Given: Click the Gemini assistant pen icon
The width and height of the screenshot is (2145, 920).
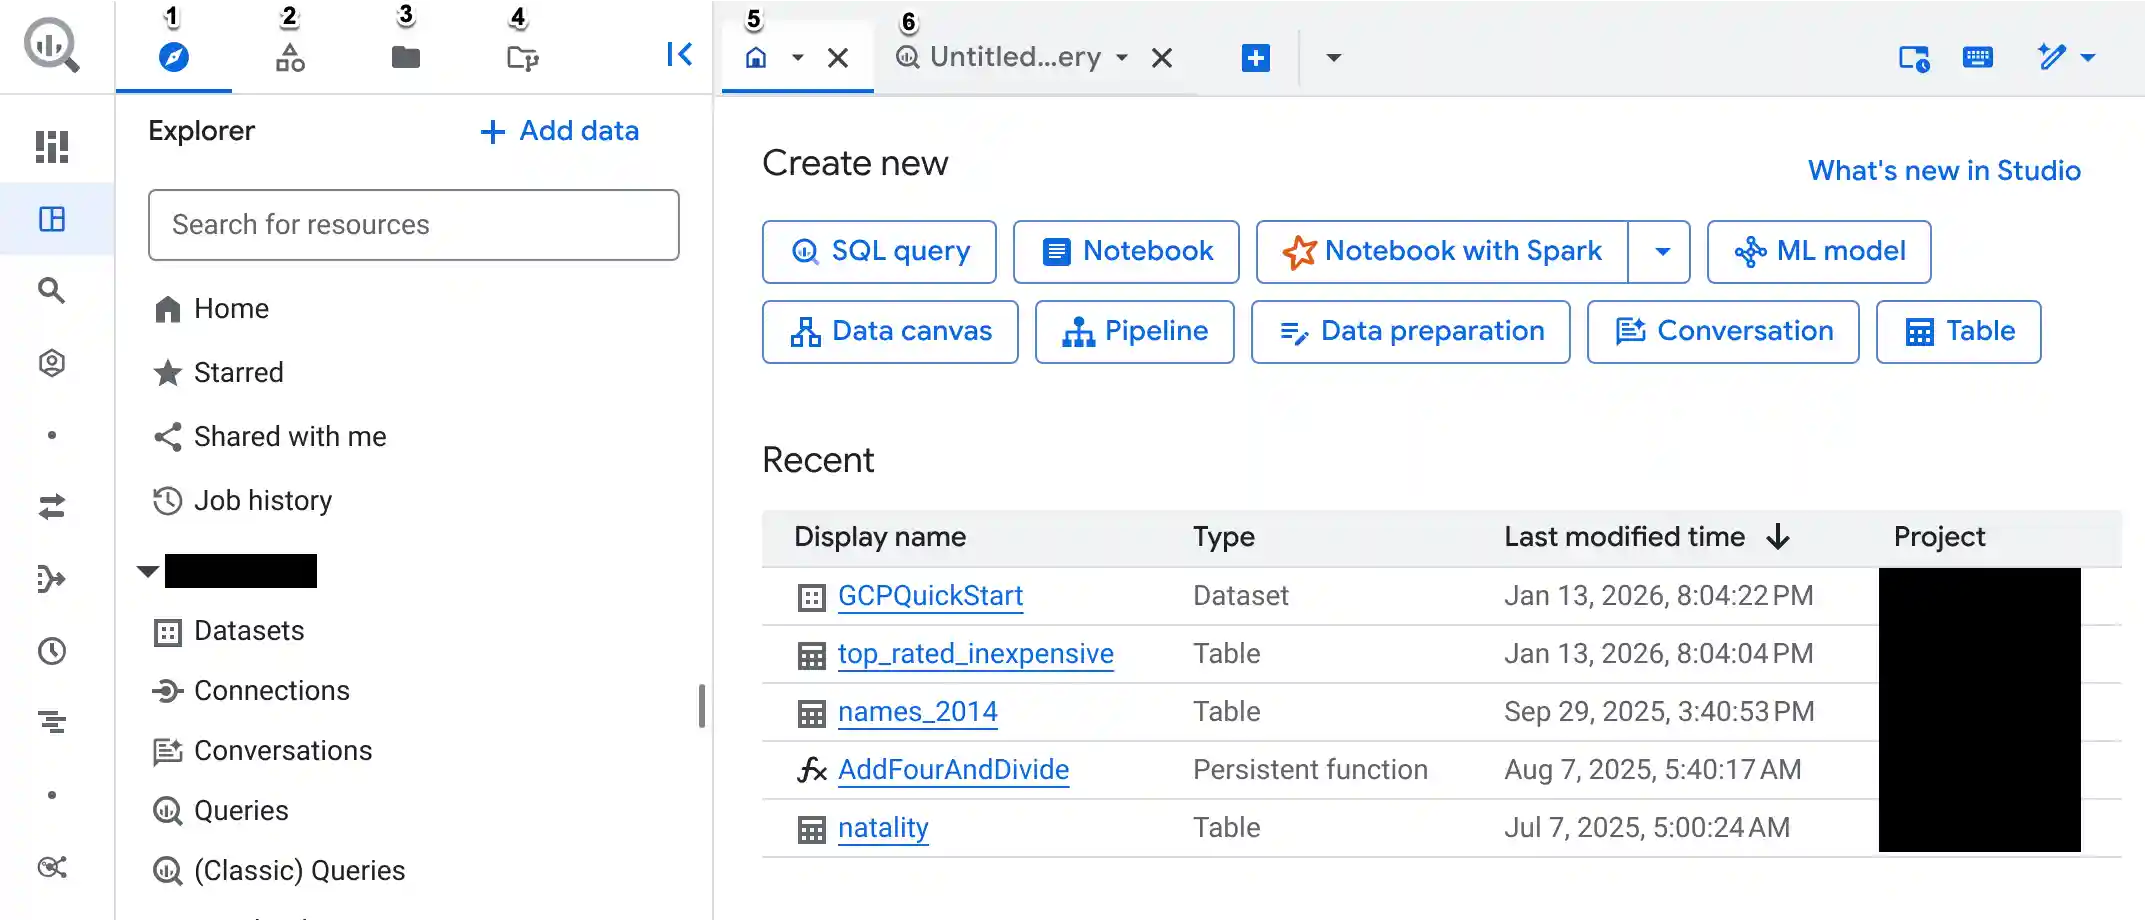Looking at the screenshot, I should pos(2053,57).
